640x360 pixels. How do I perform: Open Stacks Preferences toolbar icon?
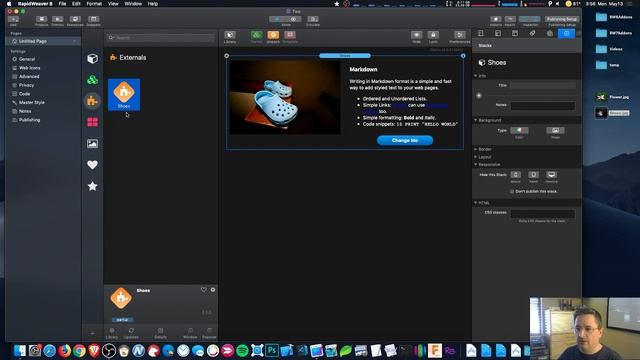click(x=460, y=35)
